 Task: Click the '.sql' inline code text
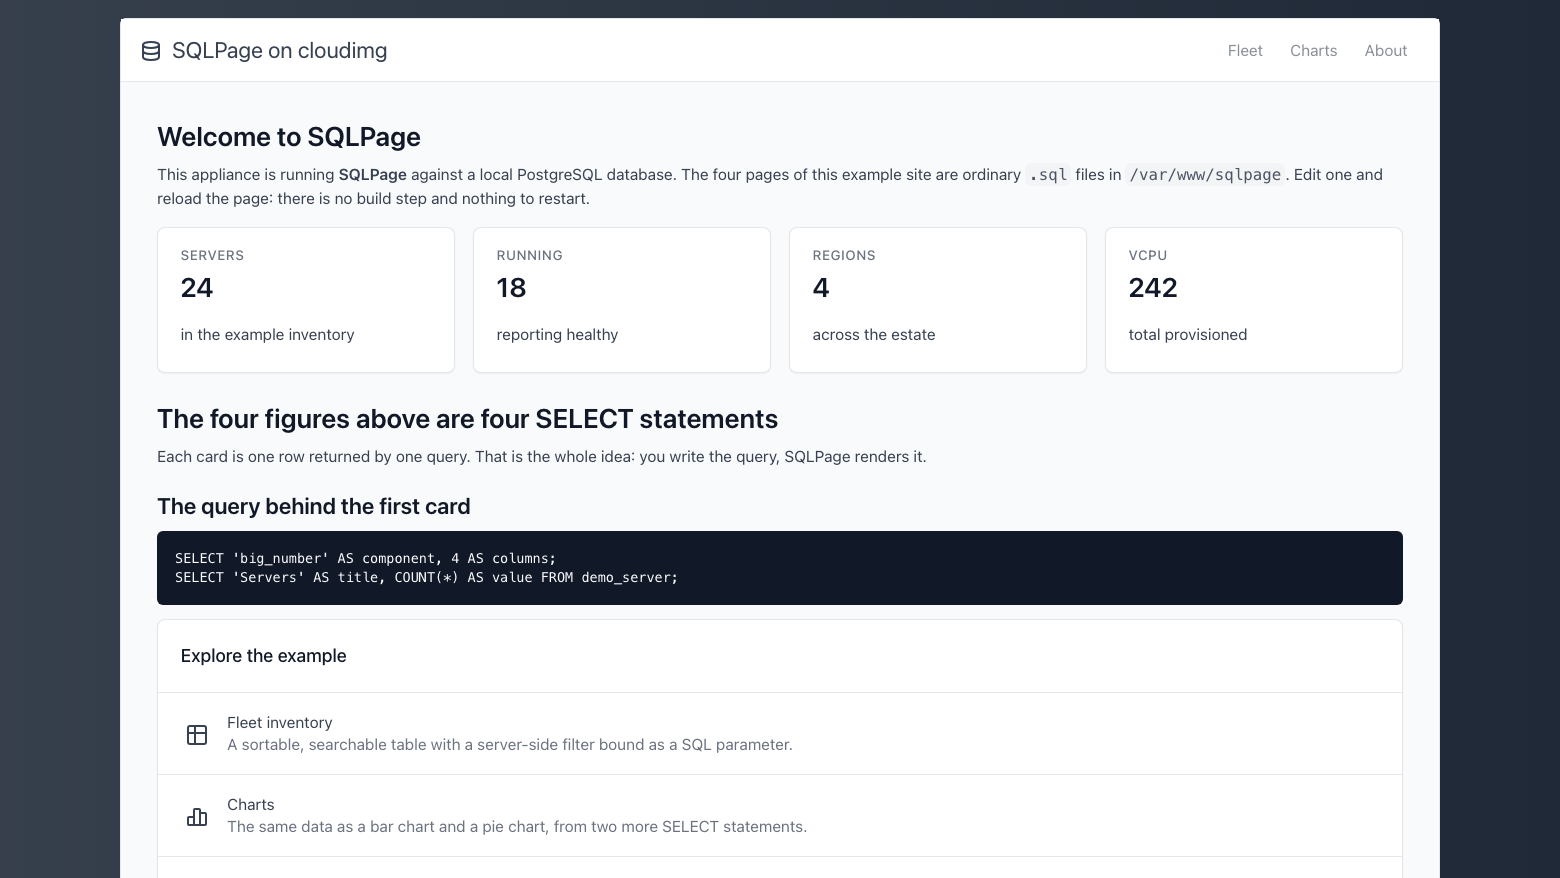(x=1048, y=175)
